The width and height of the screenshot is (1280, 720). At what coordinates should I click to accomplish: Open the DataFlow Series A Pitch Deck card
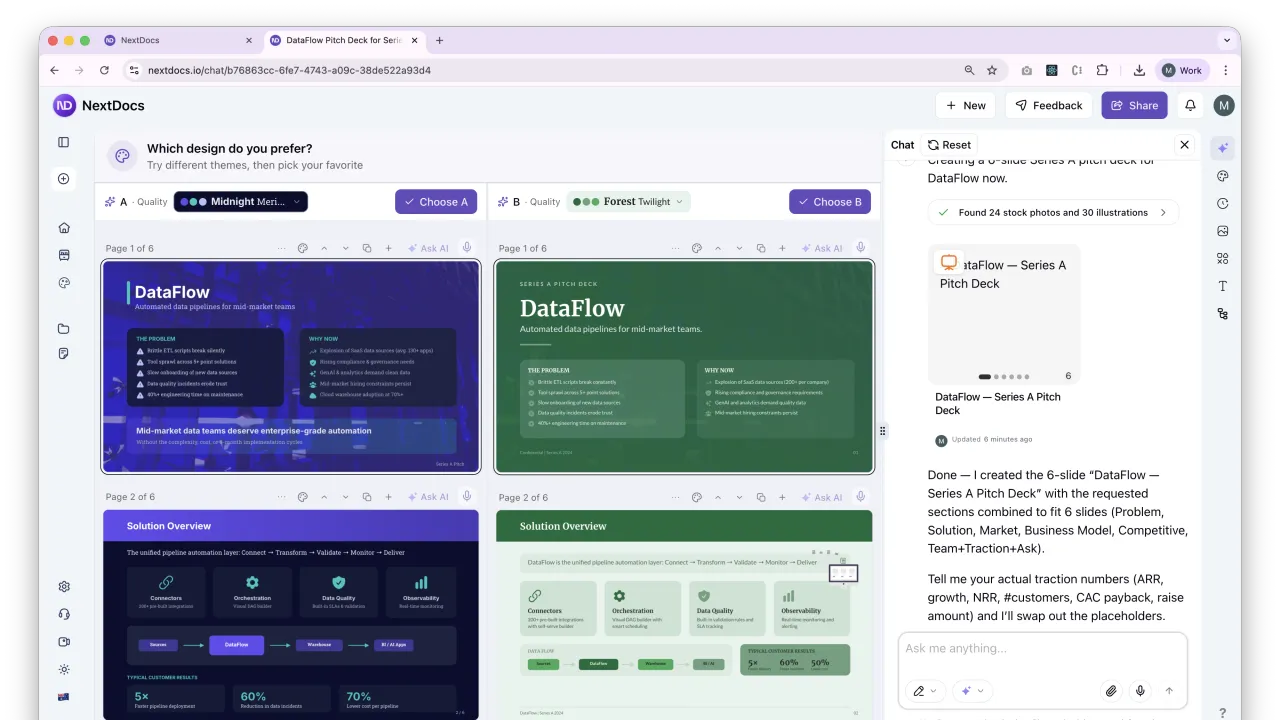coord(1004,331)
